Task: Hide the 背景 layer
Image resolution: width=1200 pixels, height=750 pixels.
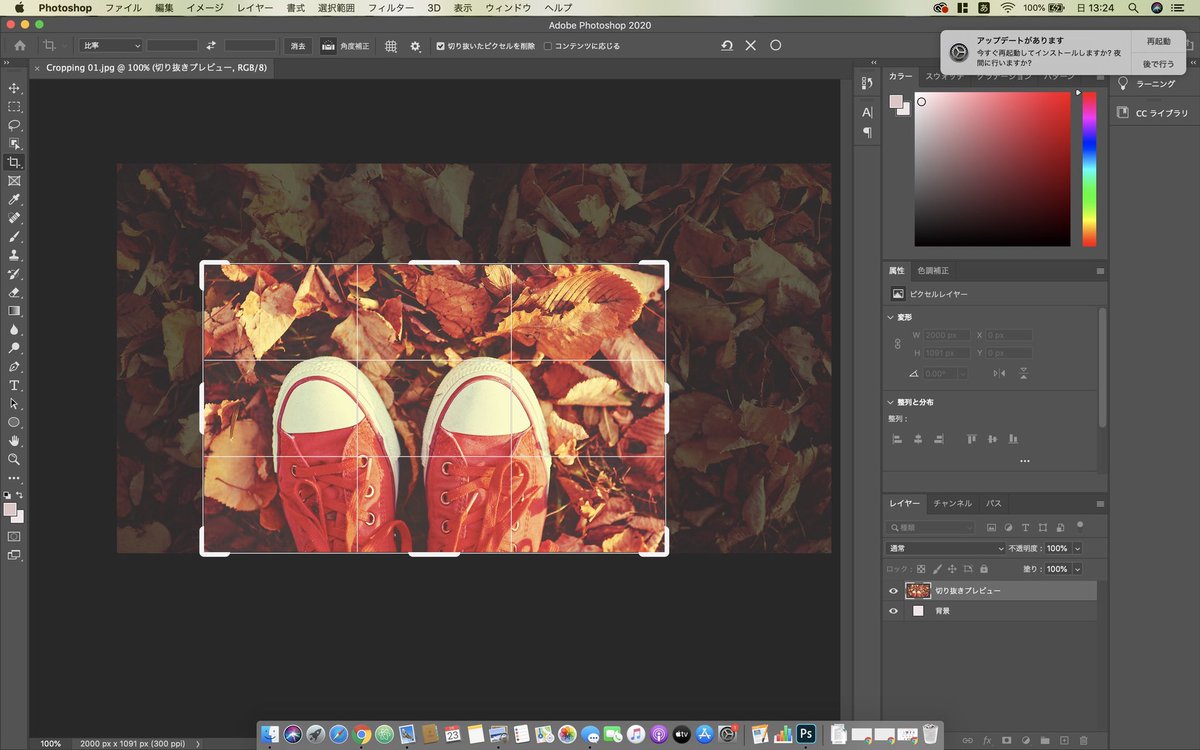Action: tap(894, 610)
